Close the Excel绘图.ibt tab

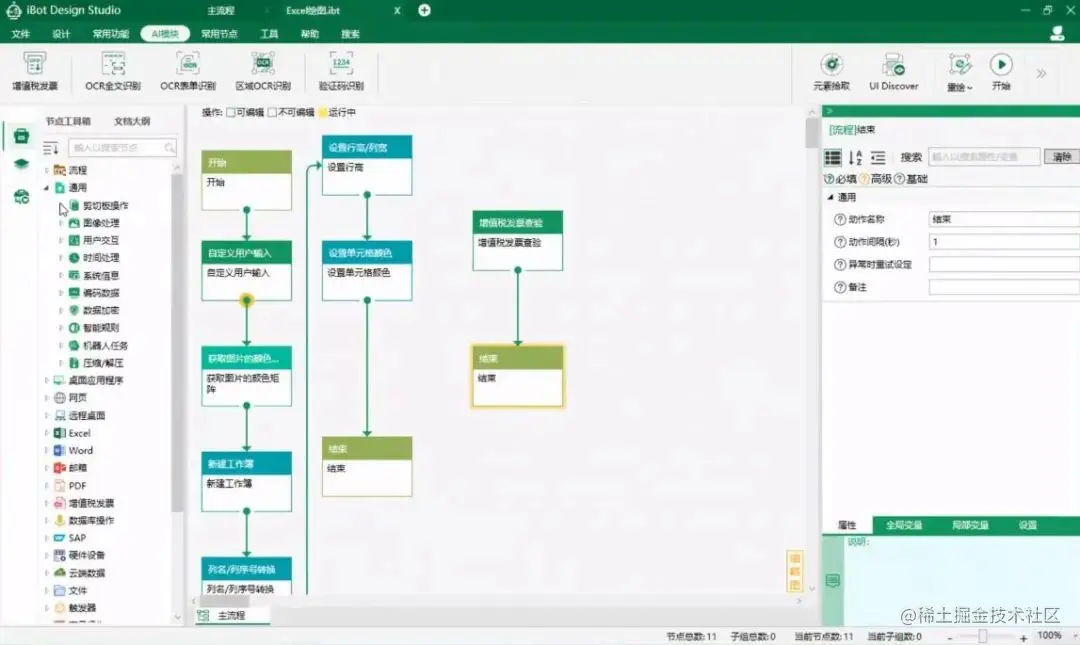[x=397, y=10]
